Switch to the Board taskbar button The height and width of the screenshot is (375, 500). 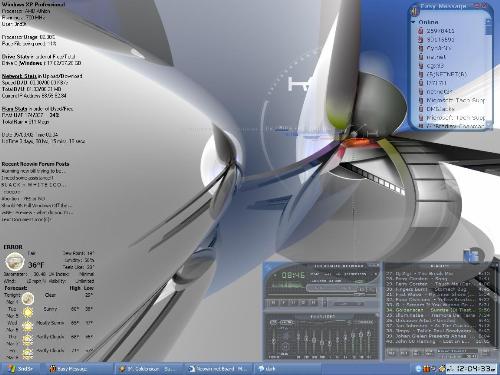click(219, 369)
